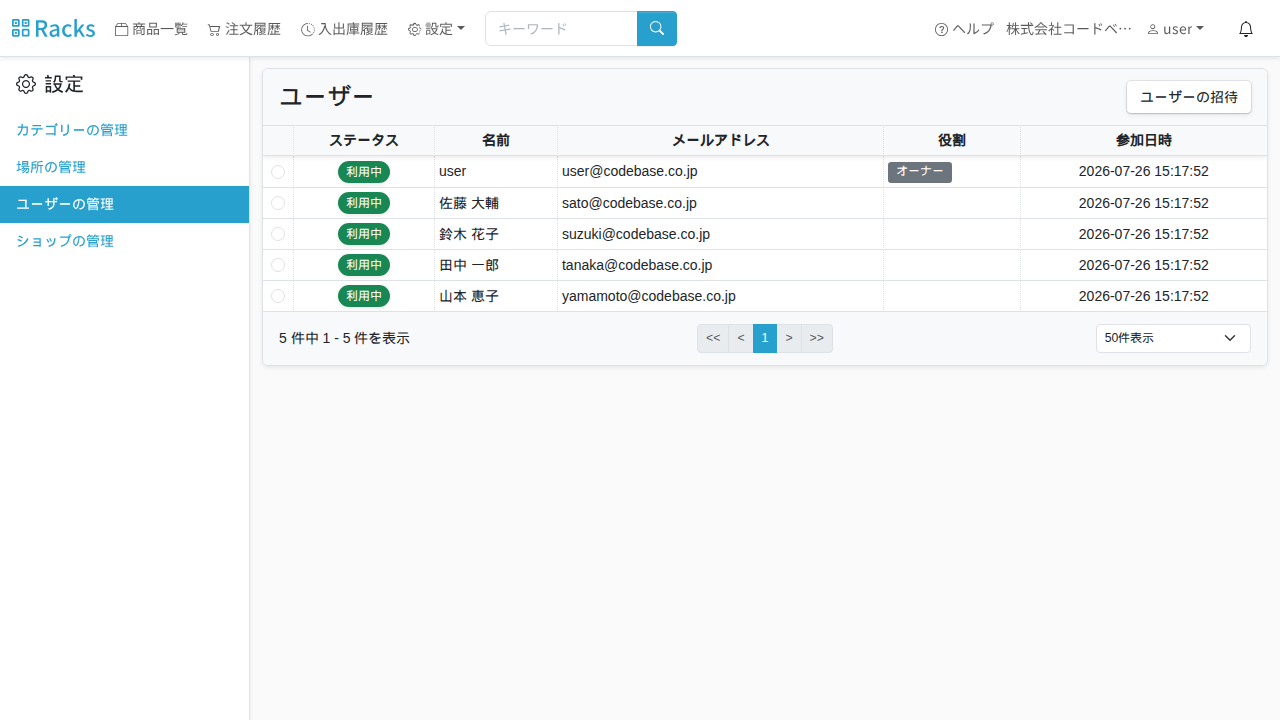The width and height of the screenshot is (1280, 720).
Task: Open the notifications bell
Action: coord(1246,29)
